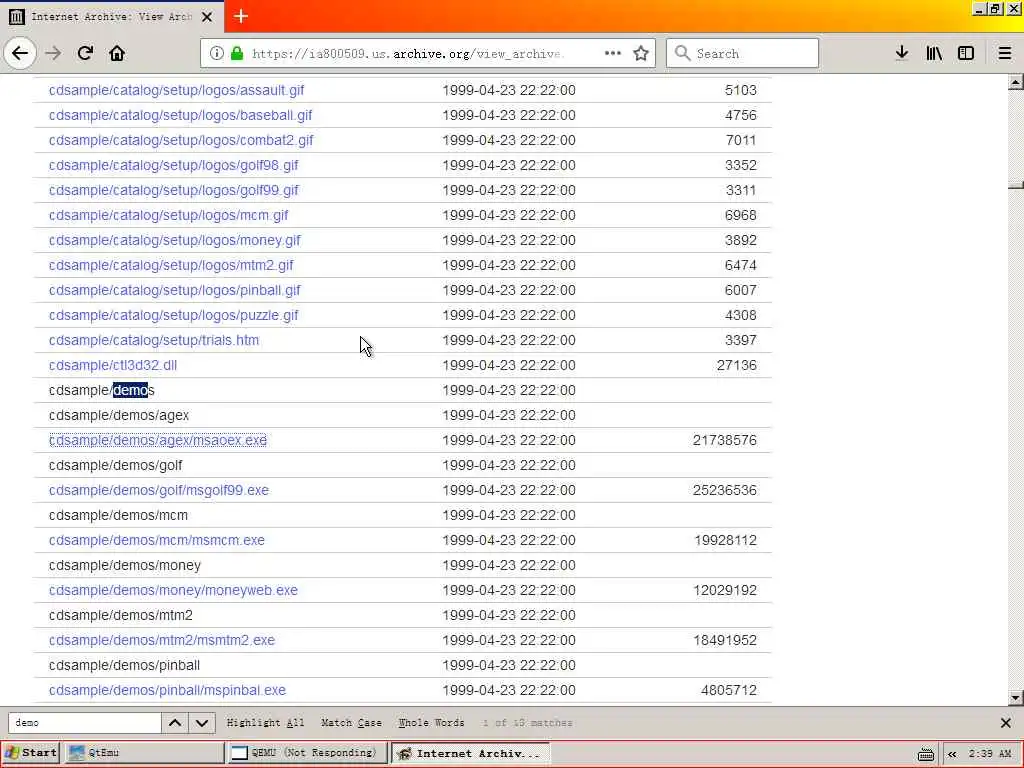Click cdsample/demos/mtm2 folder text

click(x=121, y=615)
